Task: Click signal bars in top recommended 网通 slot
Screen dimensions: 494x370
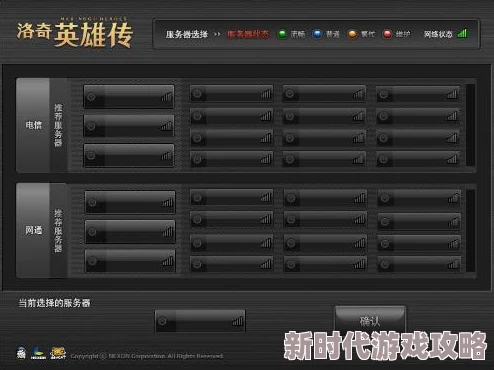Action: (x=168, y=202)
